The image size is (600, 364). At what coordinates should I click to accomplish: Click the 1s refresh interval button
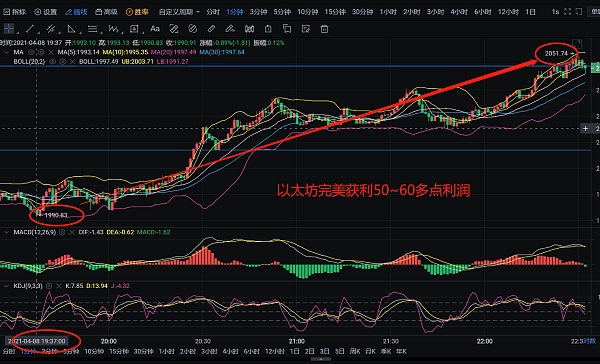pyautogui.click(x=555, y=12)
